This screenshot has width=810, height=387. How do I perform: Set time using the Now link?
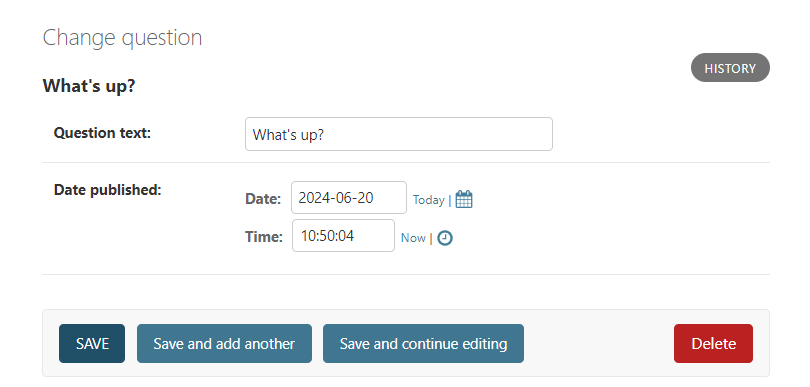pyautogui.click(x=413, y=238)
